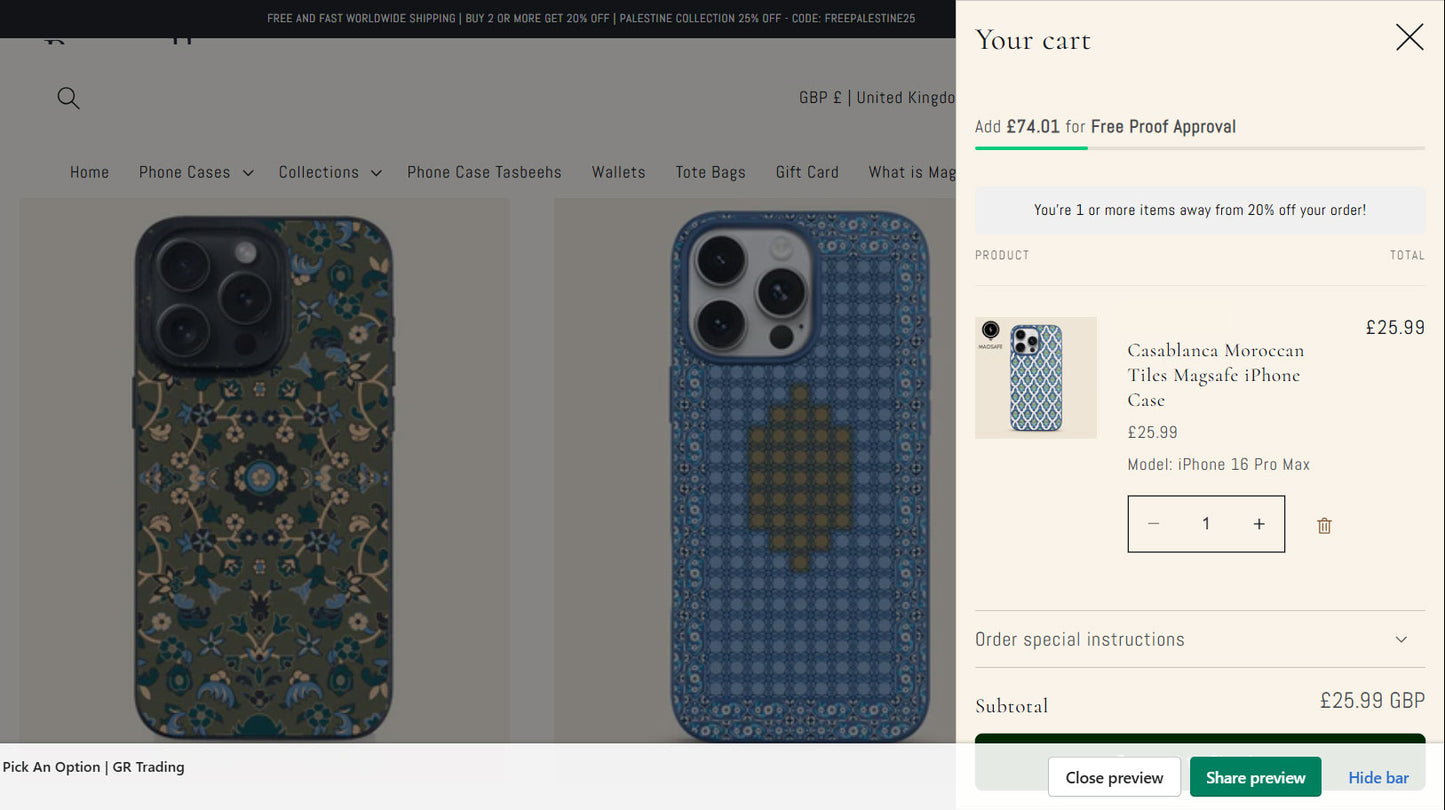This screenshot has height=810, width=1445.
Task: Open the Wallets navigation item
Action: click(x=618, y=172)
